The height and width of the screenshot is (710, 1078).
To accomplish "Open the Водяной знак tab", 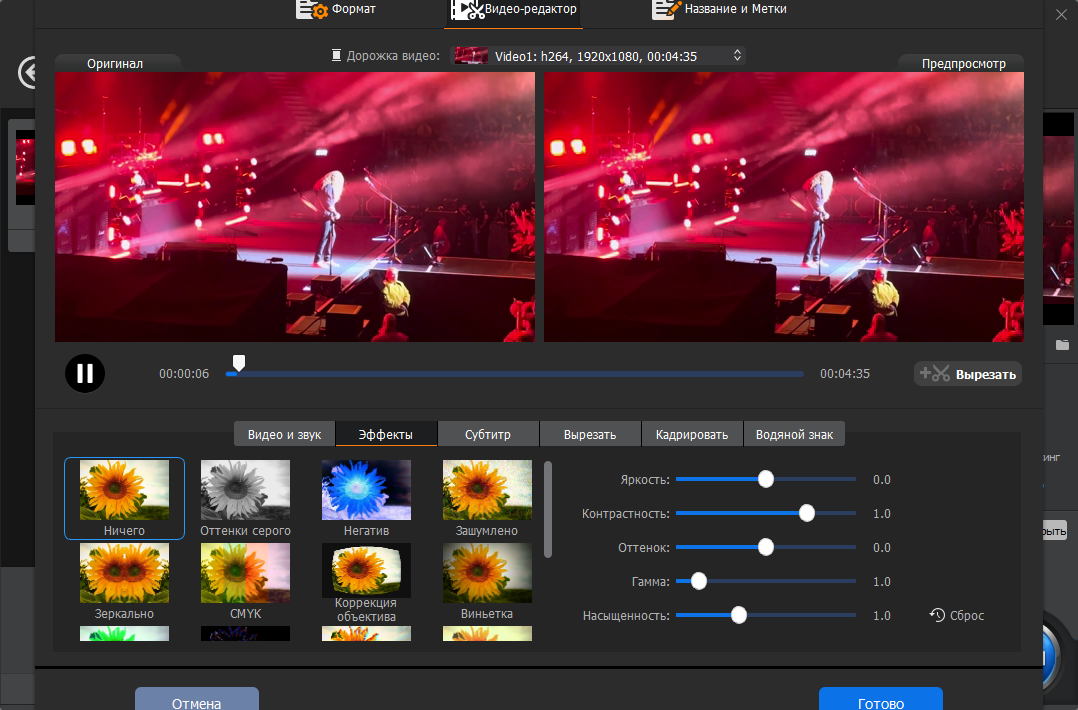I will [794, 434].
